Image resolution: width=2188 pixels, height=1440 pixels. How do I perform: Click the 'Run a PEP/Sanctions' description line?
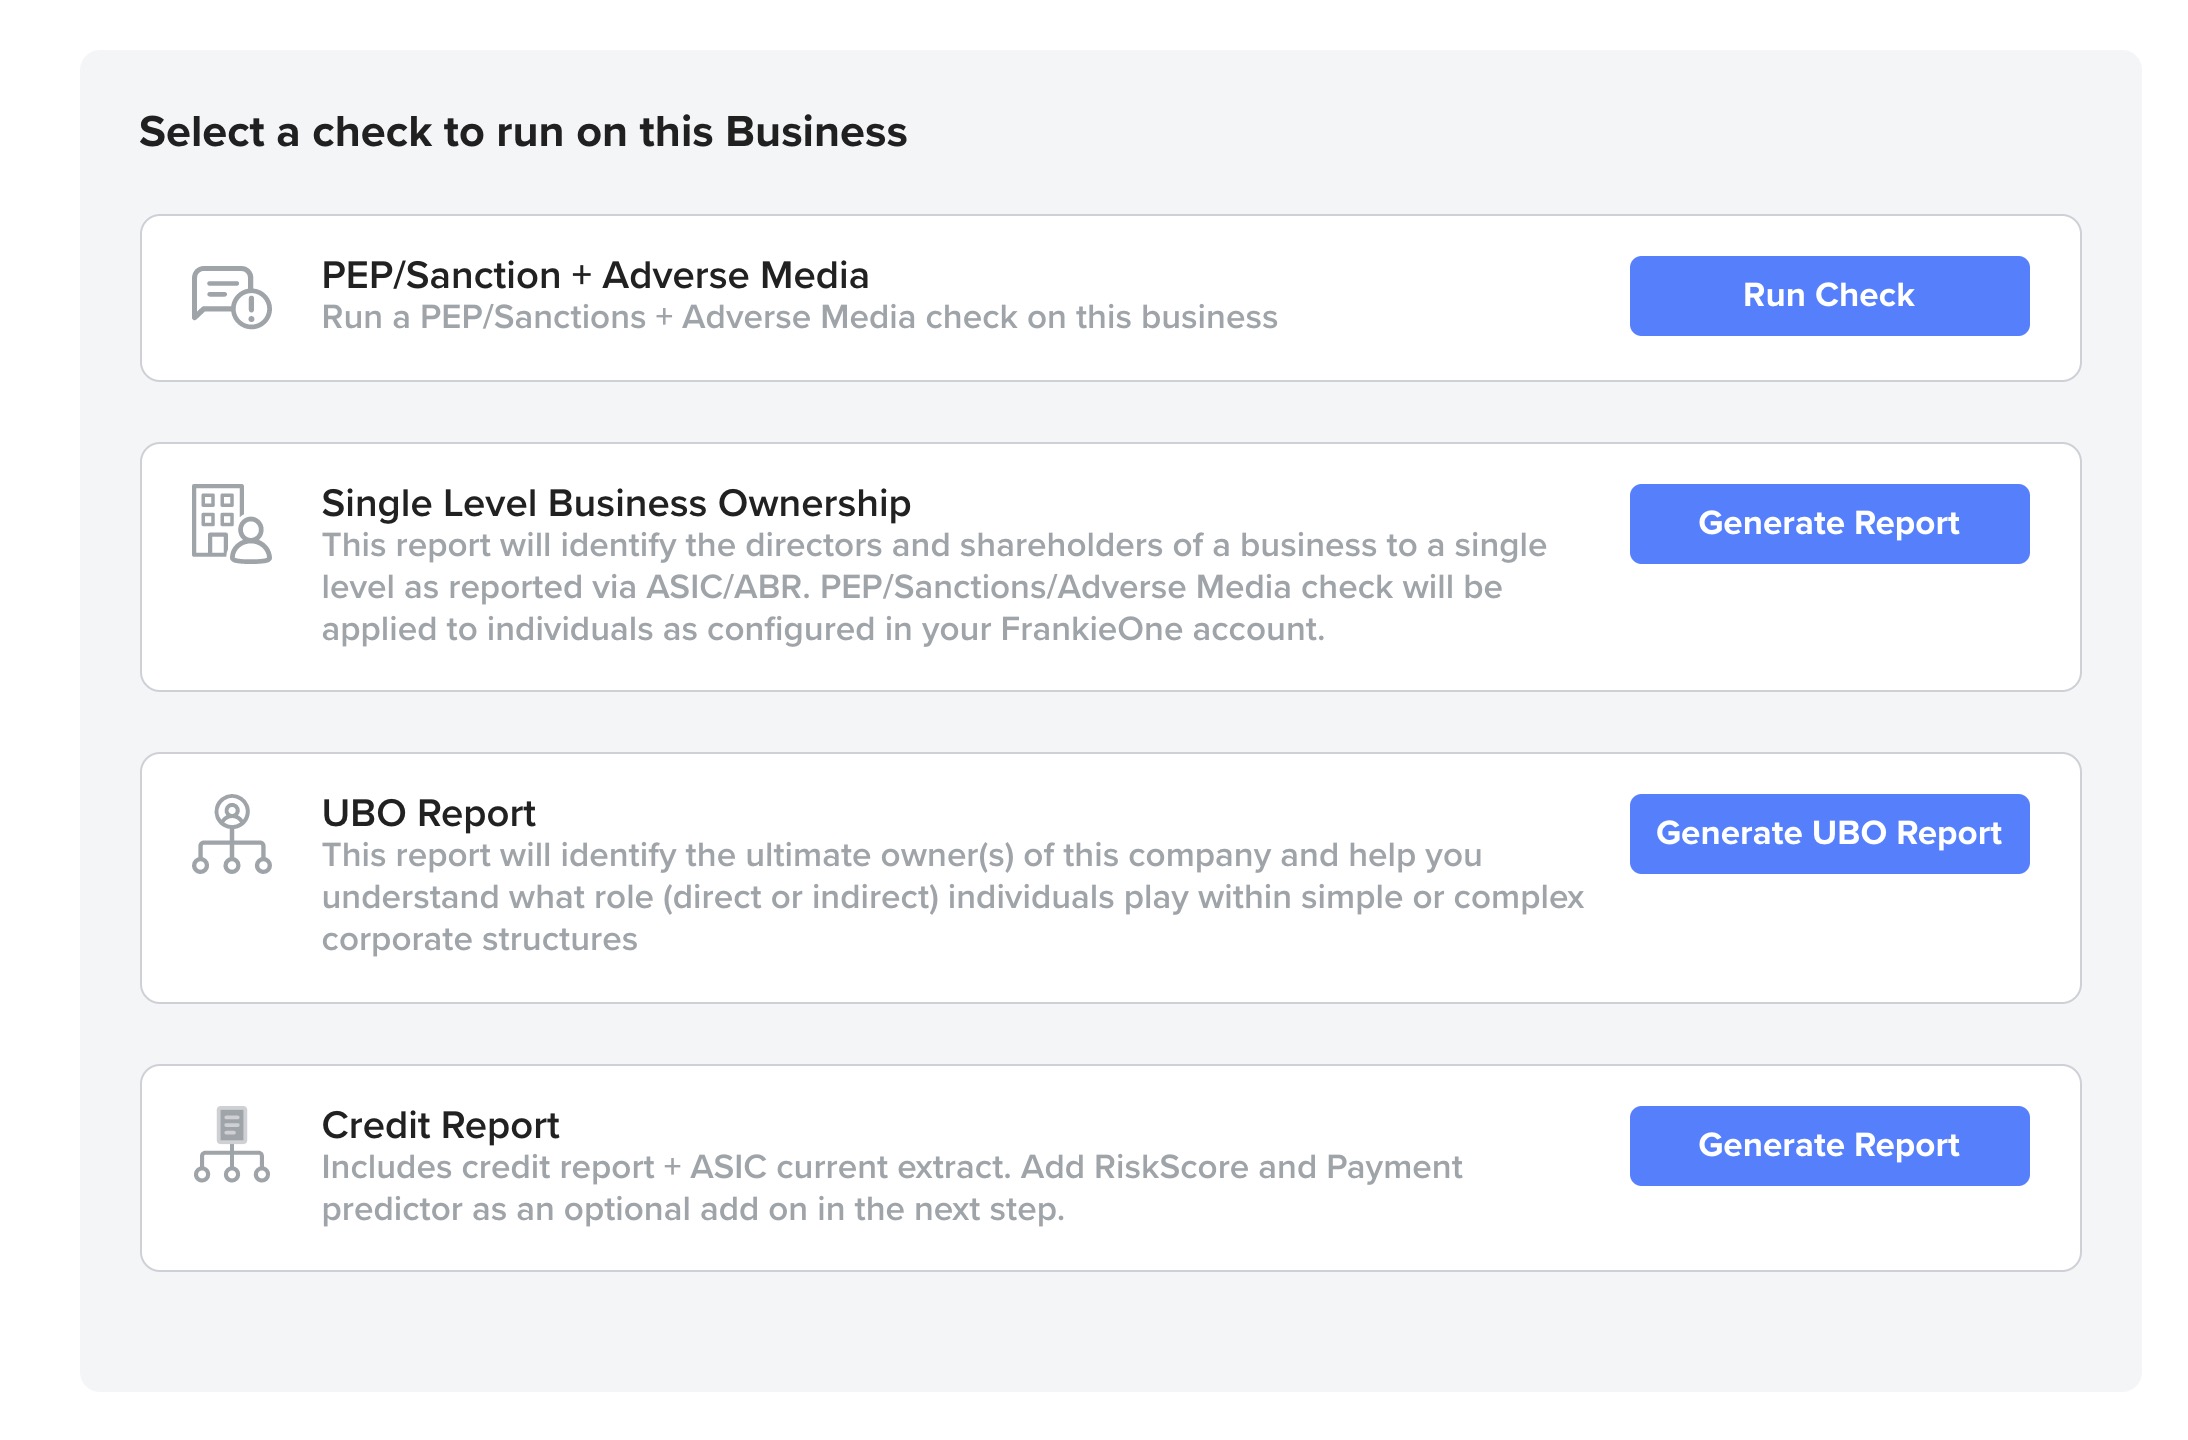tap(799, 318)
